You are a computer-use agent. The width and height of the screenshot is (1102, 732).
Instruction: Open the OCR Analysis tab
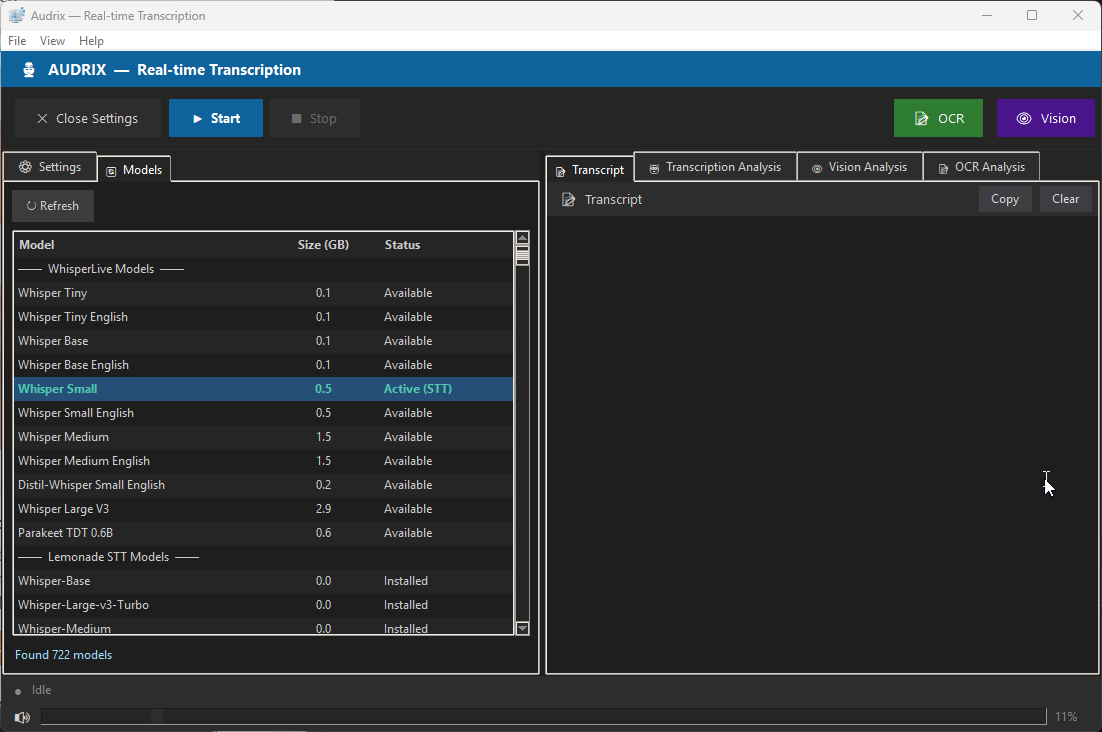981,167
